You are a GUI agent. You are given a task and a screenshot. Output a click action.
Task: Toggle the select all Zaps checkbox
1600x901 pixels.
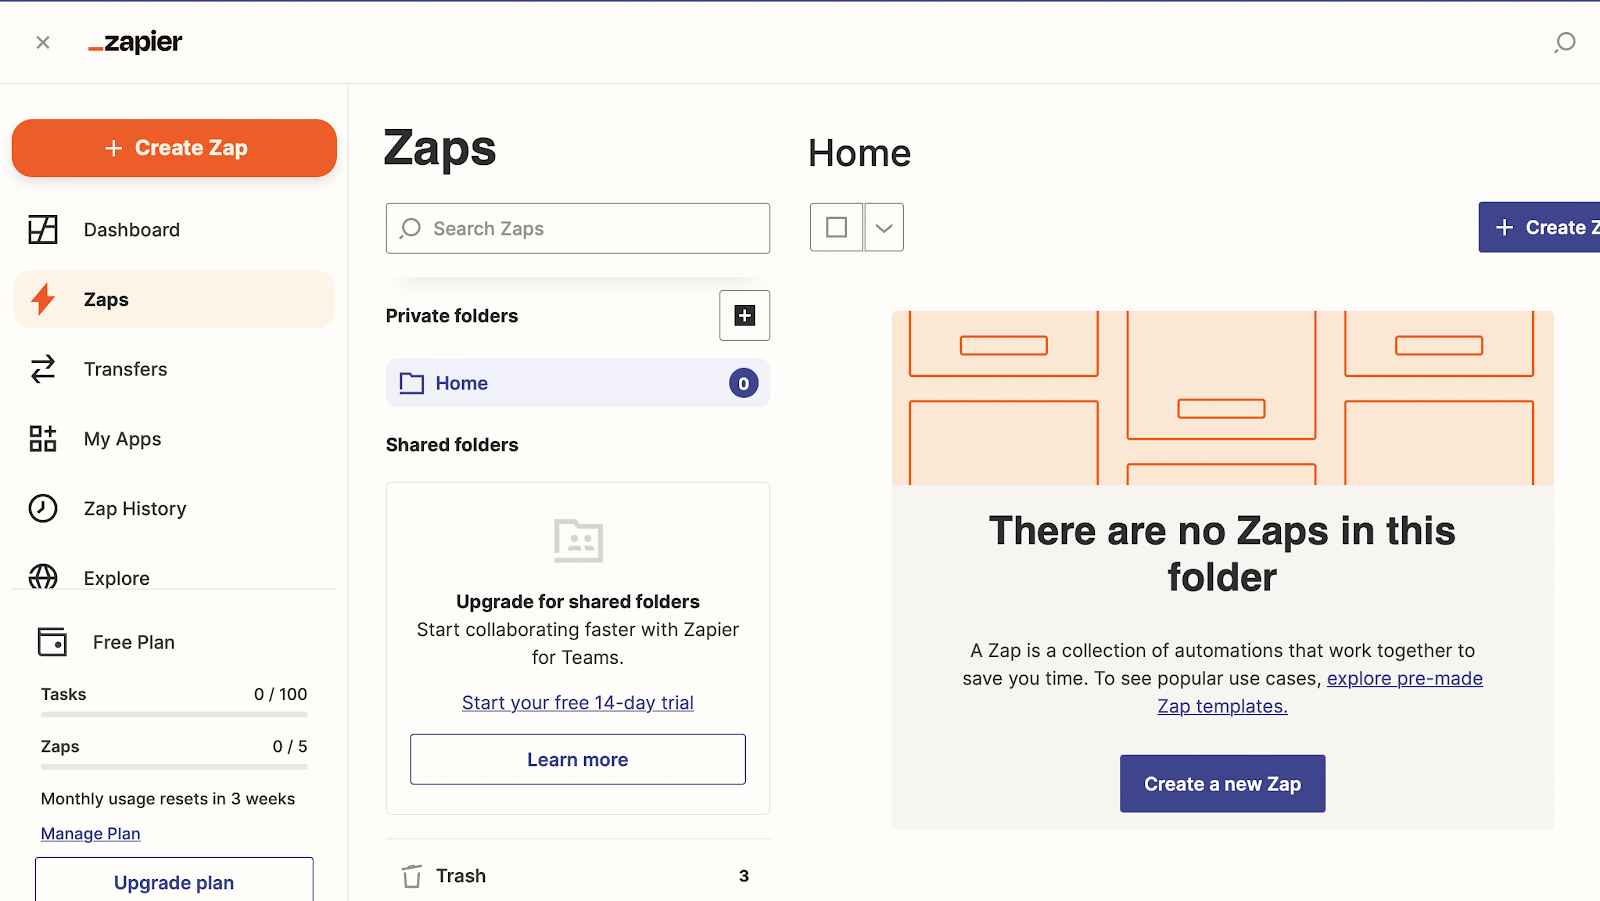[837, 227]
